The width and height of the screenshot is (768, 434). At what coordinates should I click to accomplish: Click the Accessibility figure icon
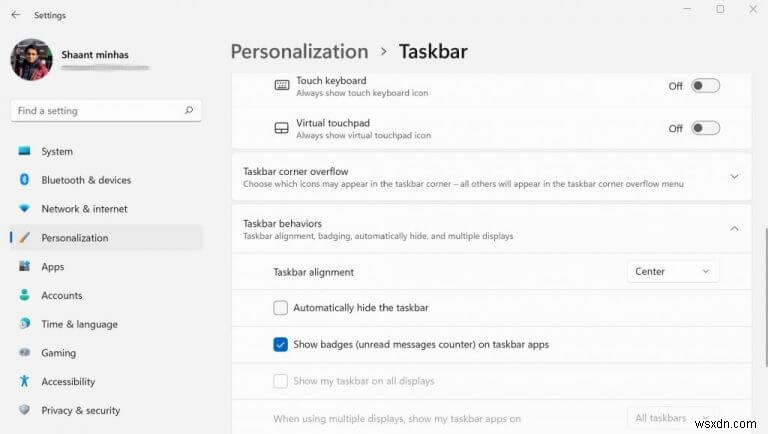pyautogui.click(x=24, y=381)
